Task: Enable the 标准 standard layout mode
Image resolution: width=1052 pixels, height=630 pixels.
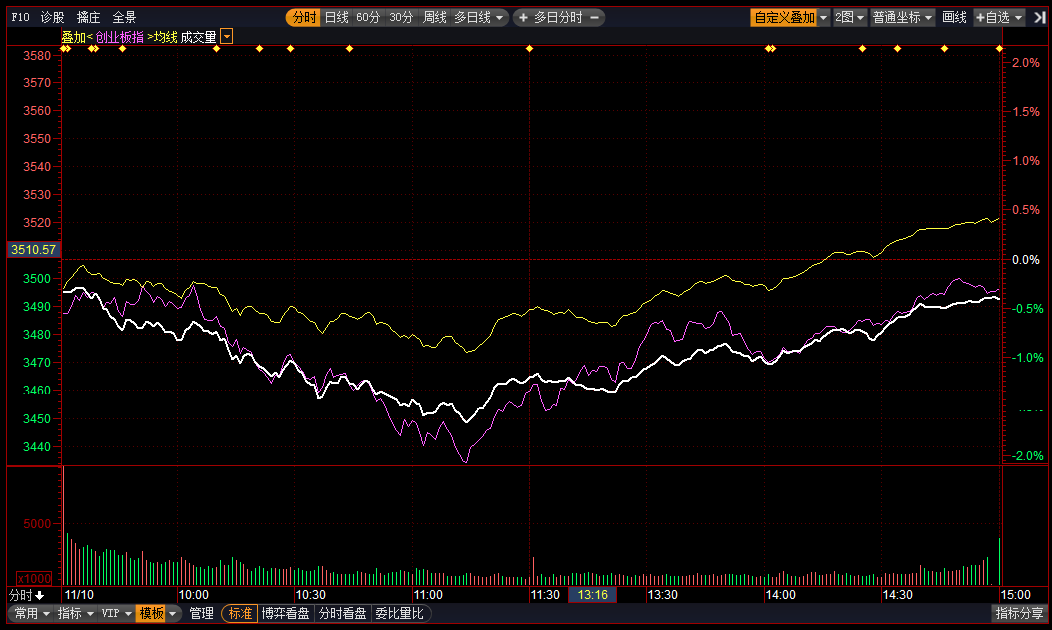Action: [239, 613]
